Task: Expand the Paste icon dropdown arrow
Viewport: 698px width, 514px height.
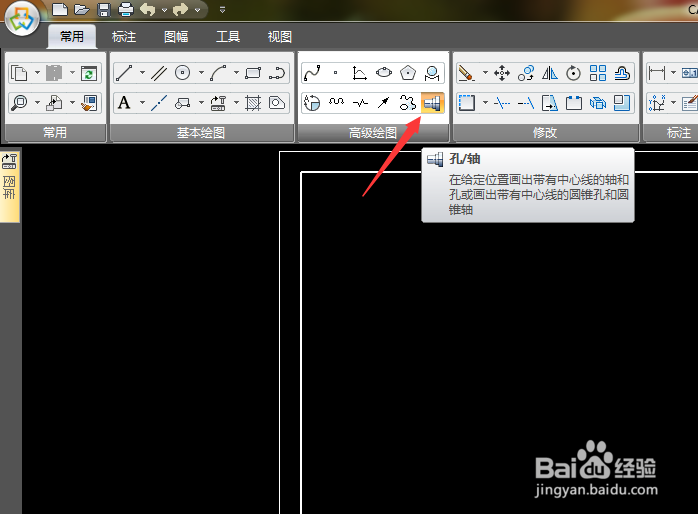Action: [x=72, y=73]
